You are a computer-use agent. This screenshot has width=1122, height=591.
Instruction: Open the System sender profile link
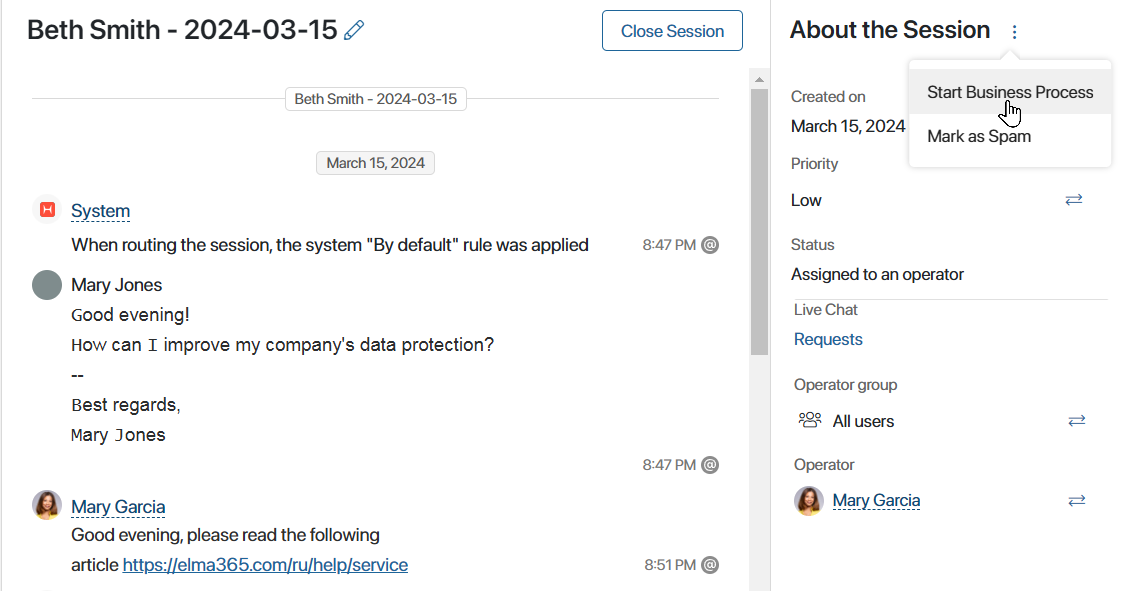(100, 211)
